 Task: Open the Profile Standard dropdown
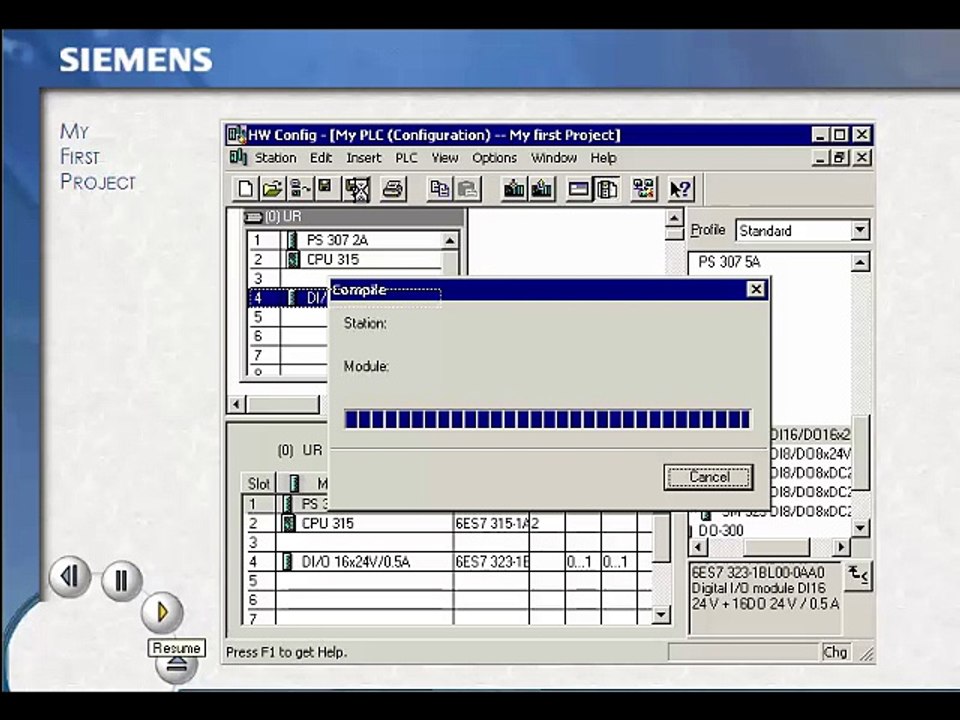(x=860, y=230)
